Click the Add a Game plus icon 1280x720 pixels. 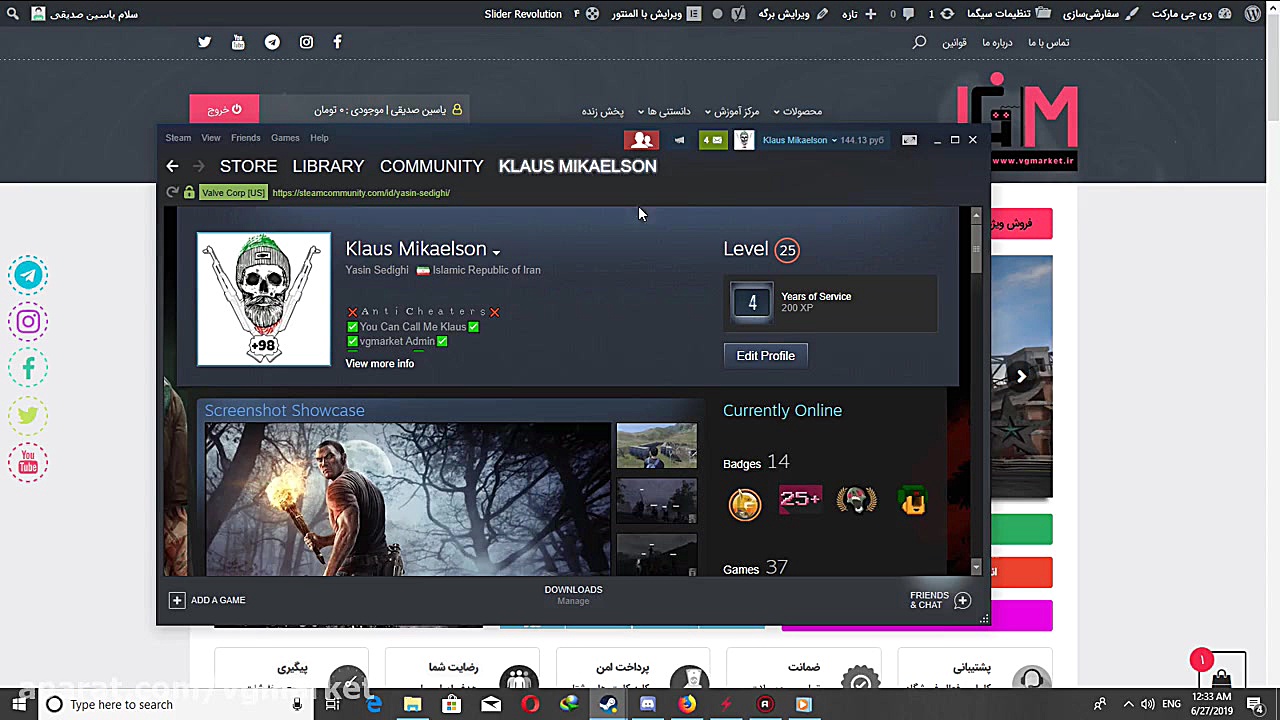177,600
